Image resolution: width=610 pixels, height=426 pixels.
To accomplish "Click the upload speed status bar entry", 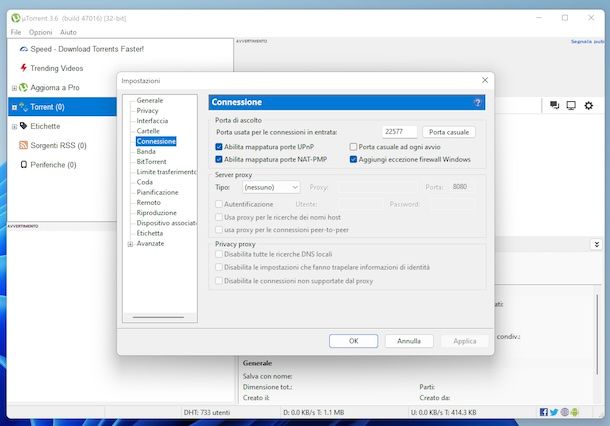I will click(x=443, y=412).
